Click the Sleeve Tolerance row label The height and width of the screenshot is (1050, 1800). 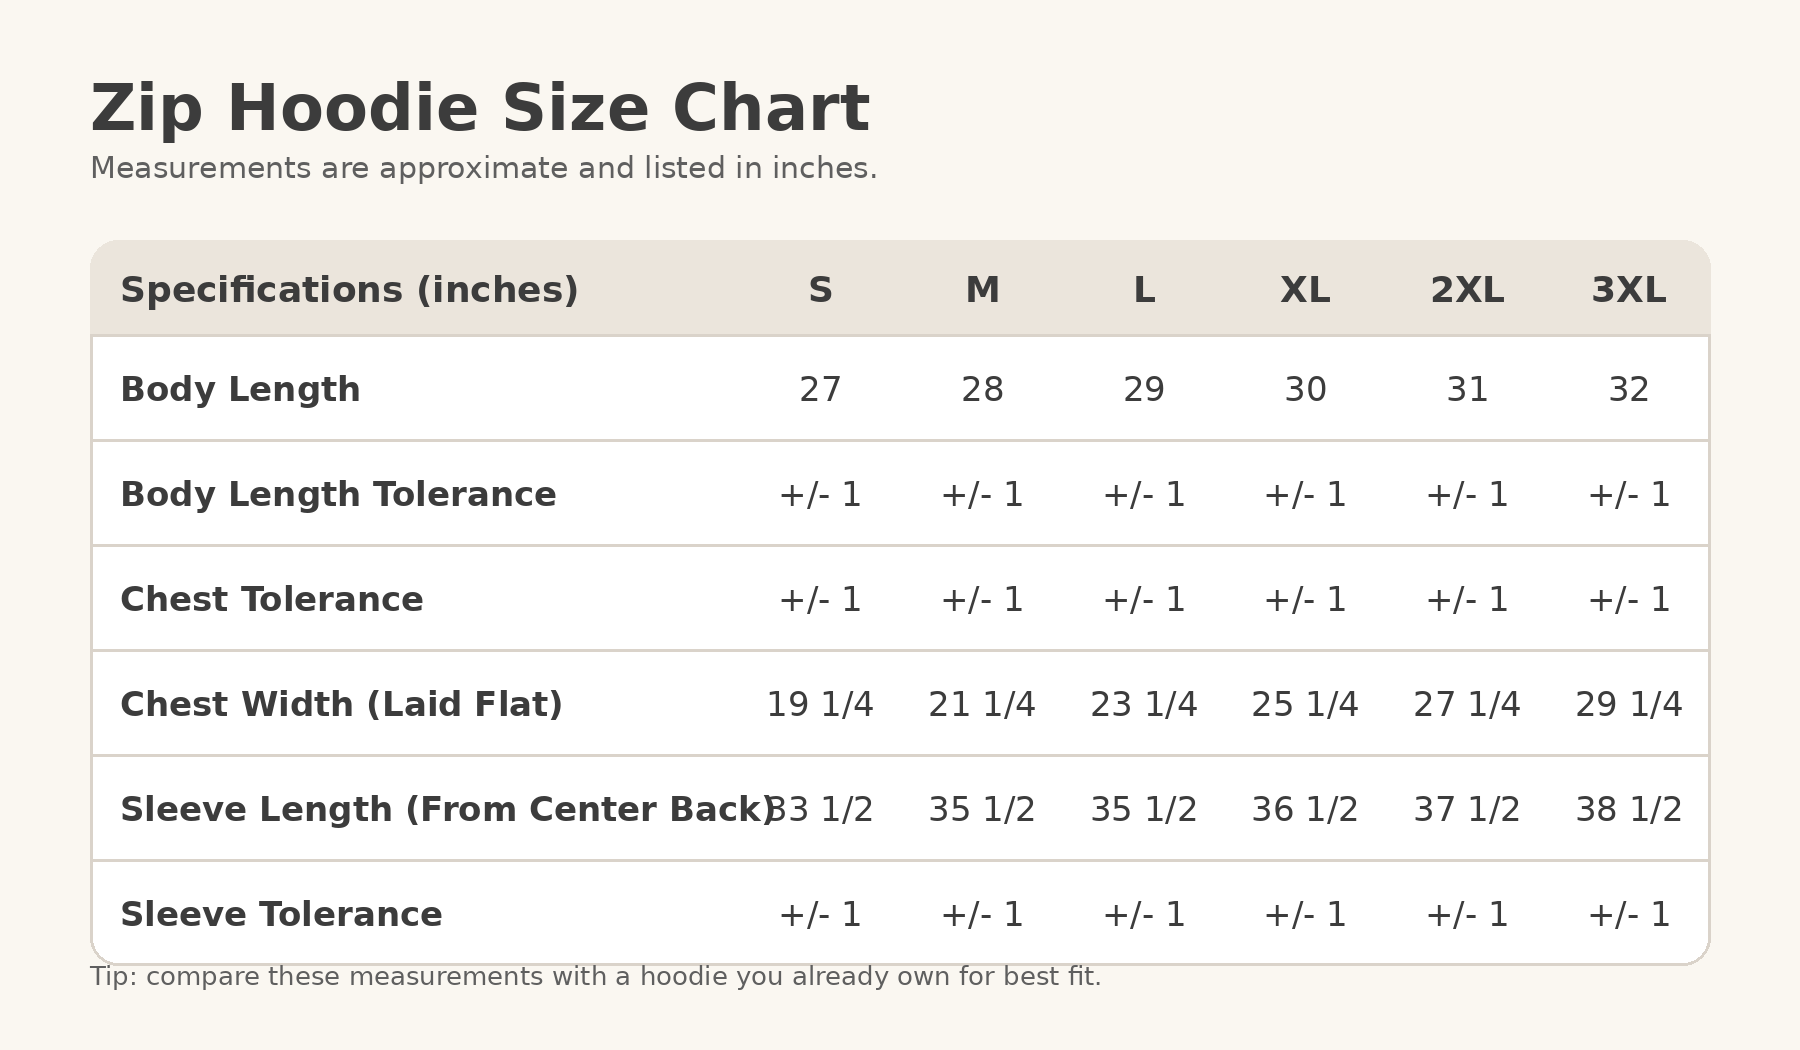click(281, 914)
